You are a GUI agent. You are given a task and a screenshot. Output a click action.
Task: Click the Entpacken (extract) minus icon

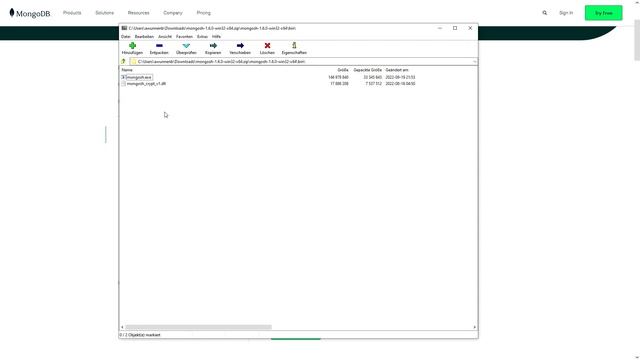tap(159, 46)
